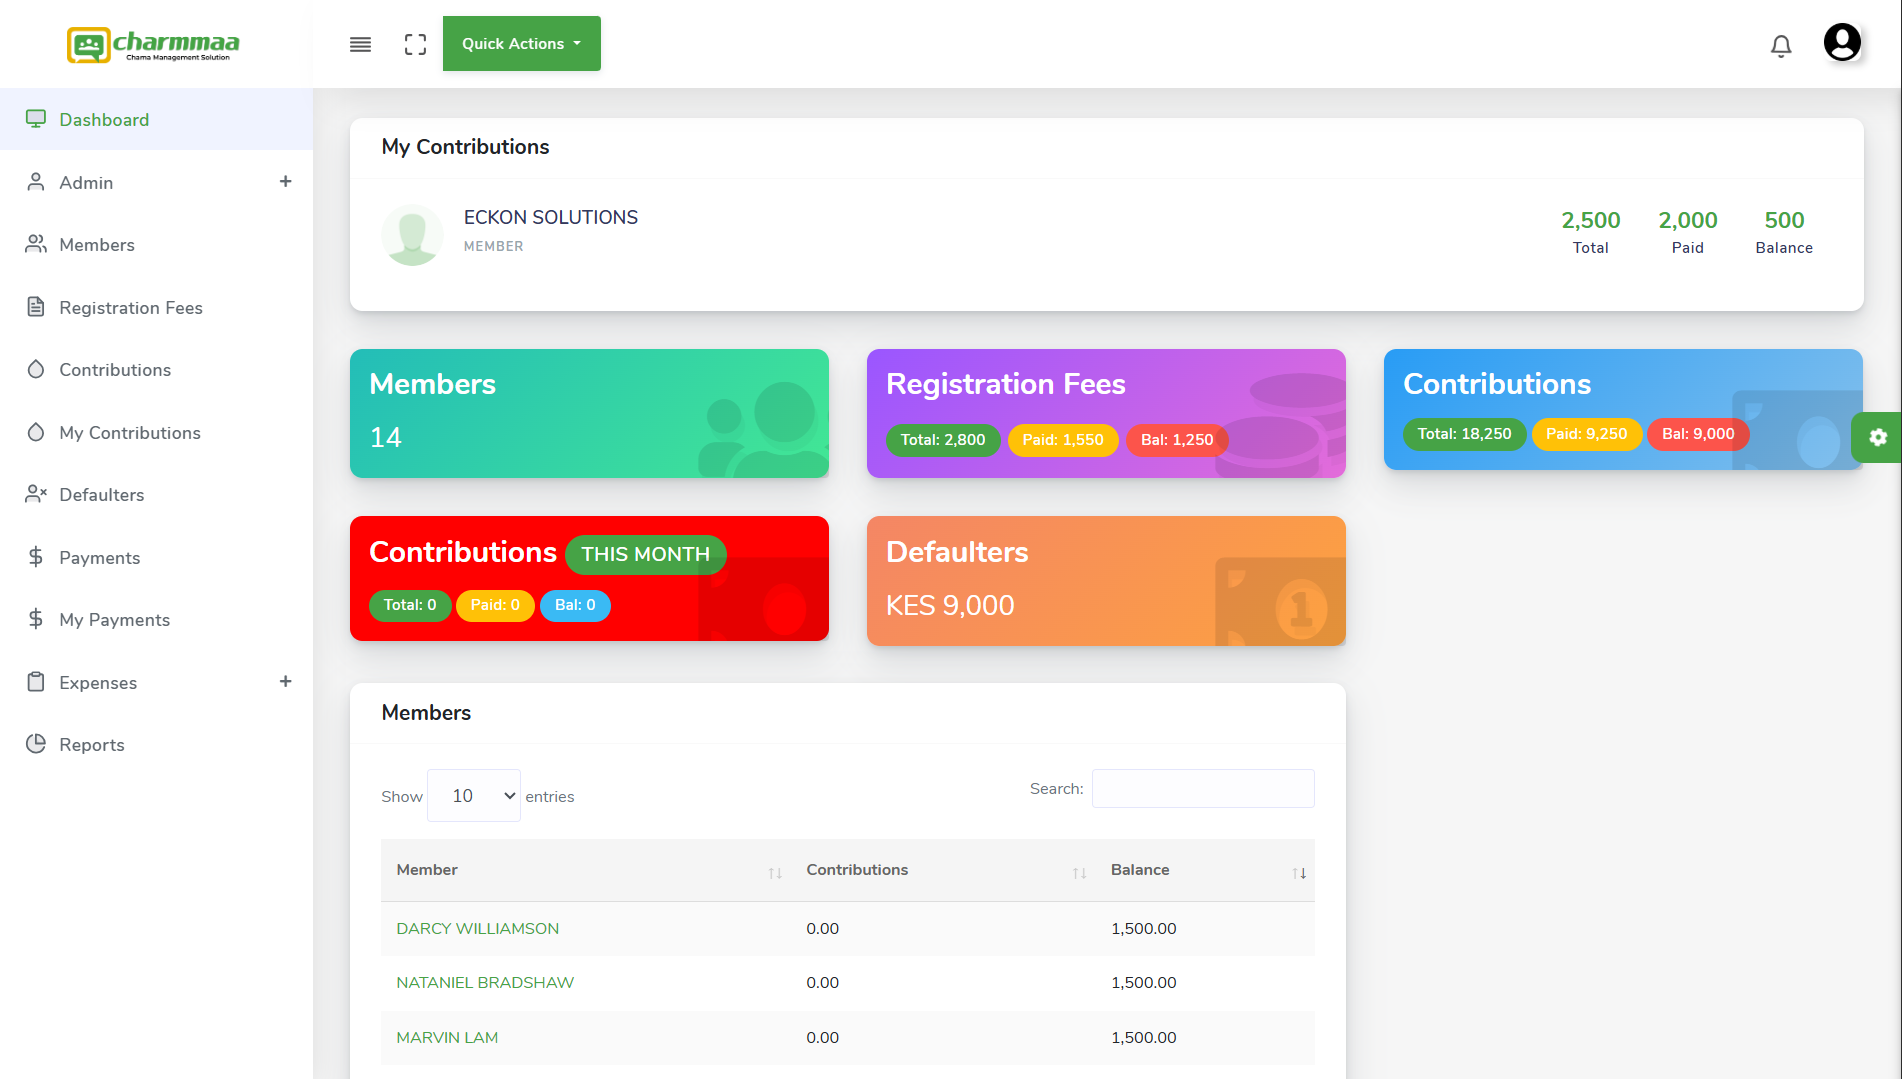Click the NATANIEL BRADSHAW link

click(485, 982)
